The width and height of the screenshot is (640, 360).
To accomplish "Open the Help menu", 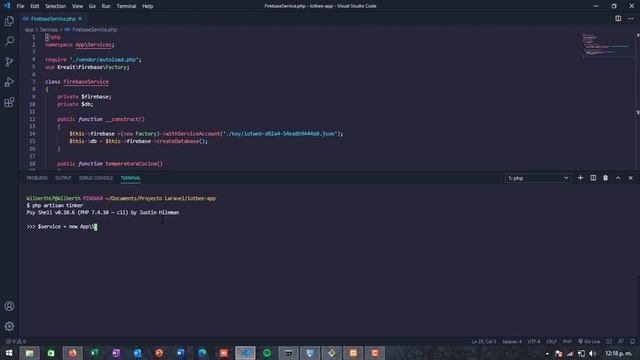I will (147, 6).
